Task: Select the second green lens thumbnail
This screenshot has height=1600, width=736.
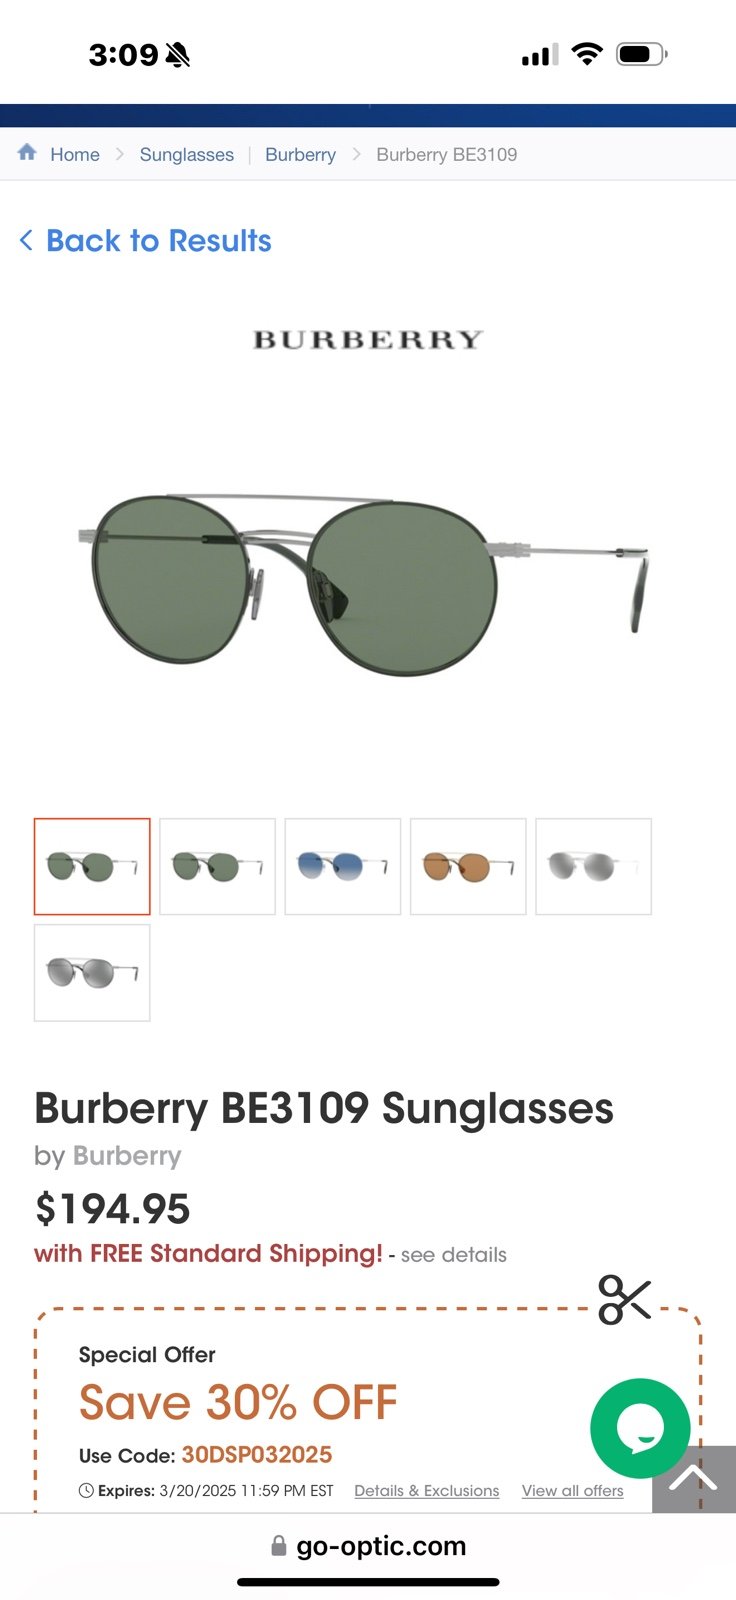Action: coord(217,866)
